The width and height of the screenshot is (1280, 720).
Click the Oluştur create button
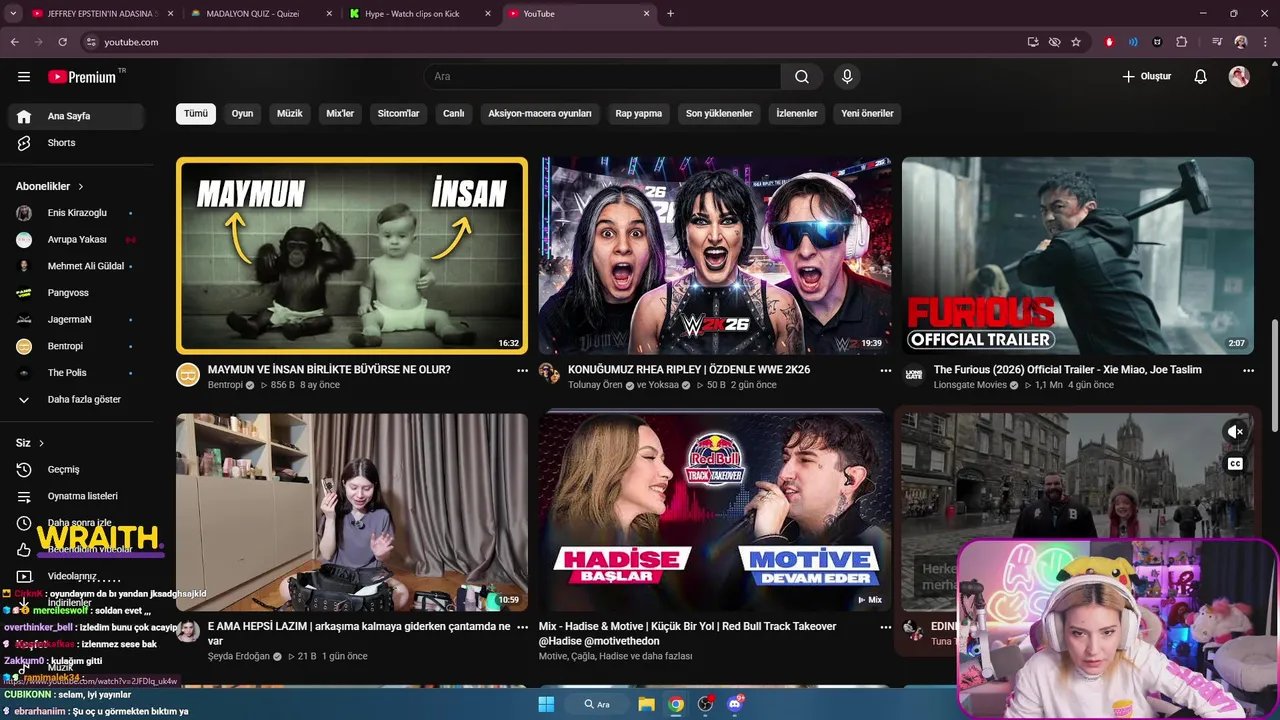[1146, 77]
